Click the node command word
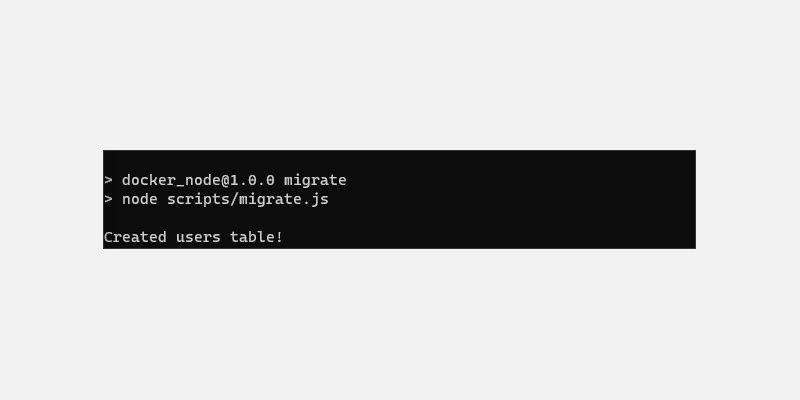This screenshot has height=400, width=800. pyautogui.click(x=139, y=199)
